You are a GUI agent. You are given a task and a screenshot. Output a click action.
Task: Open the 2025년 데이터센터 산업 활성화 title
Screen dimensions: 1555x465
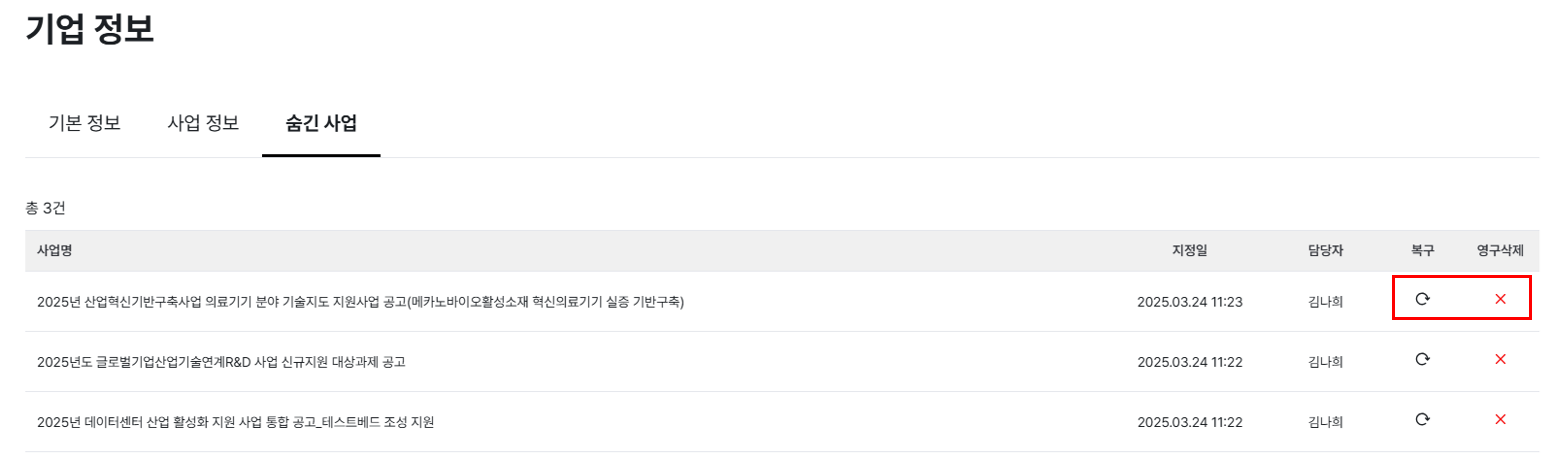click(235, 422)
